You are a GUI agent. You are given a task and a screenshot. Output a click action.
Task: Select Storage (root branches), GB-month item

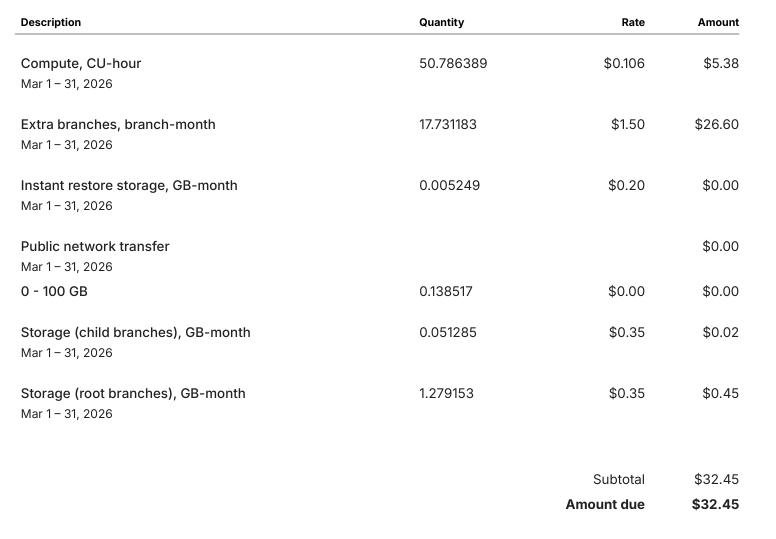coord(133,393)
